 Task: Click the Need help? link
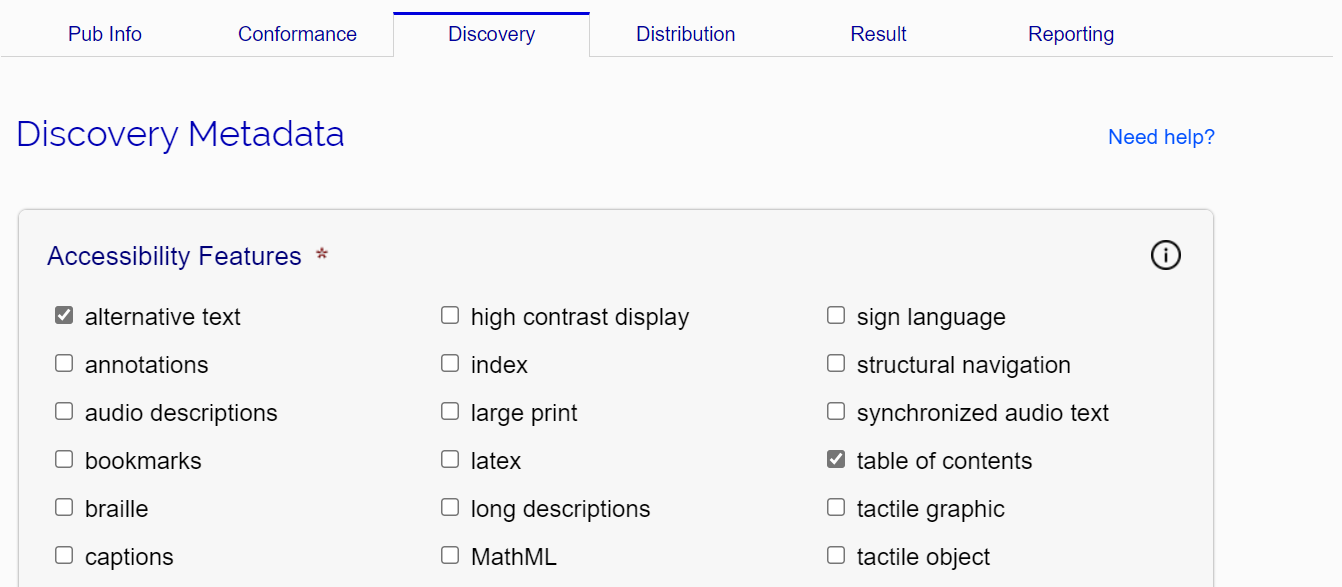click(x=1161, y=137)
